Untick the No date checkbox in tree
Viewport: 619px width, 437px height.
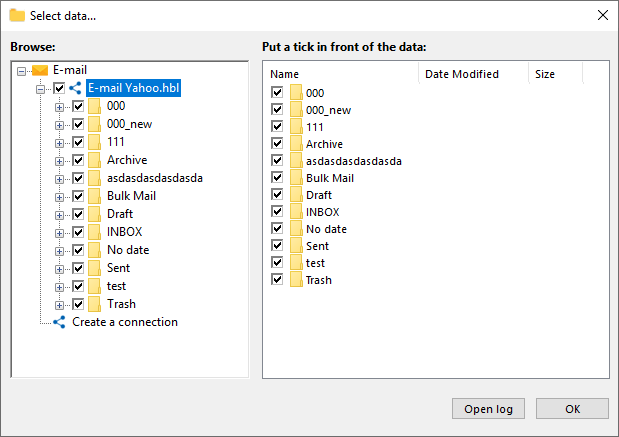coord(77,250)
